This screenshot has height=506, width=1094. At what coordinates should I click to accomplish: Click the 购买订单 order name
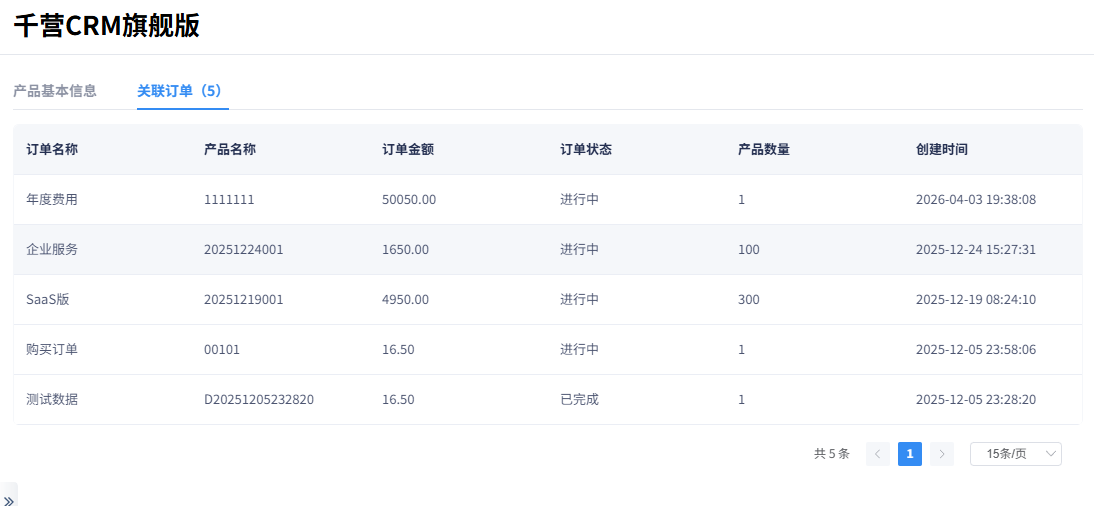click(x=52, y=350)
